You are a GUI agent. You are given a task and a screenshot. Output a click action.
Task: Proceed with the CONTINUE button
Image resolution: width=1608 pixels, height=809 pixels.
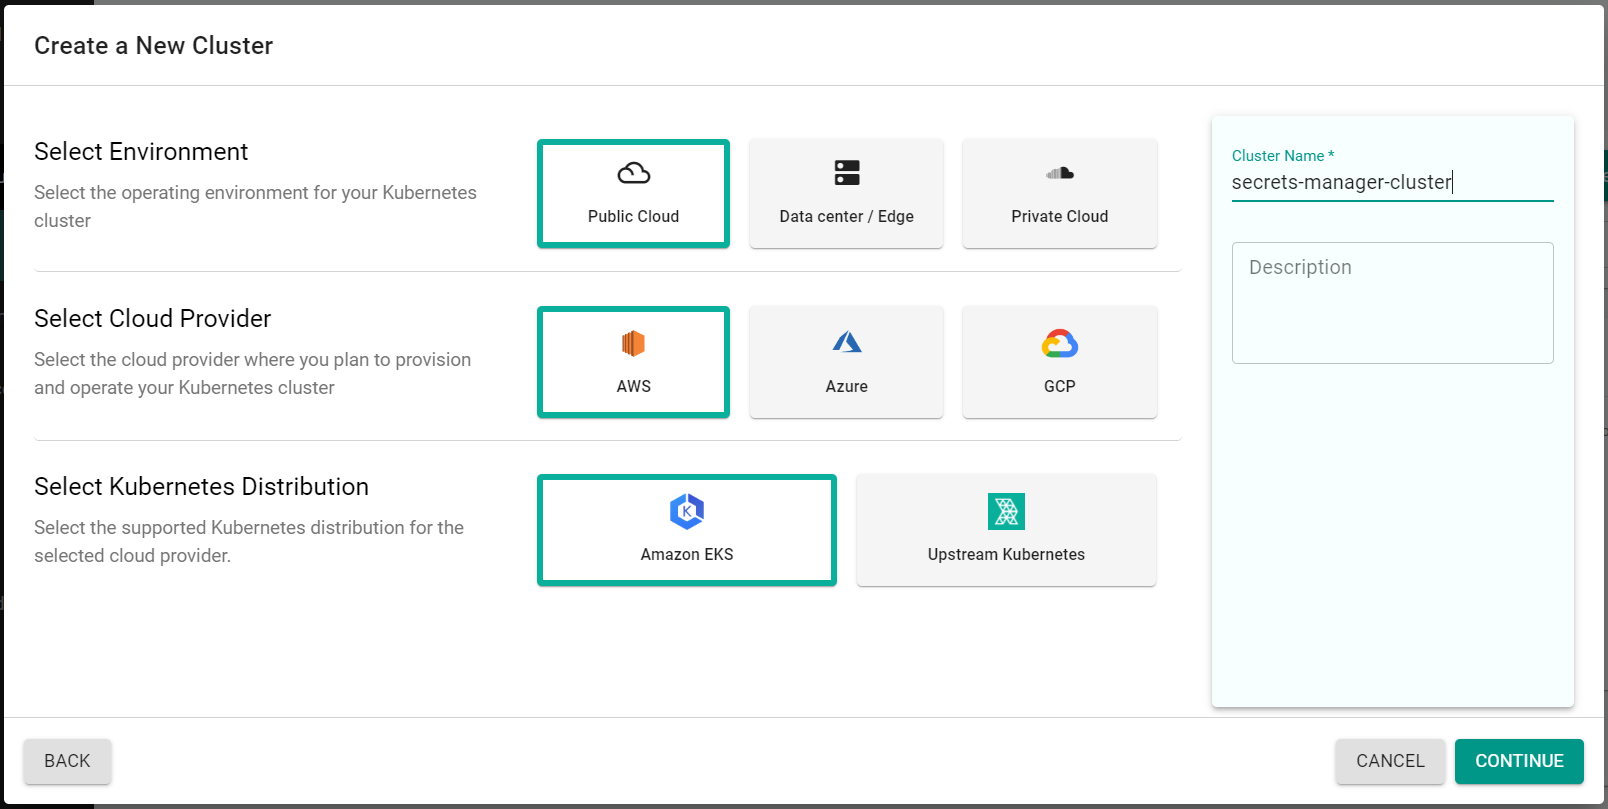[x=1519, y=761]
